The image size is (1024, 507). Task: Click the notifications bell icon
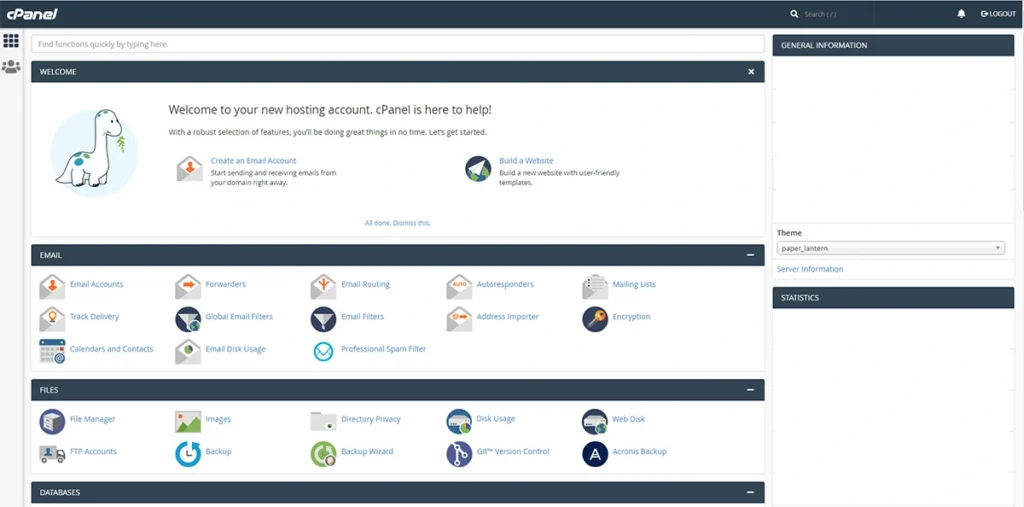(961, 14)
